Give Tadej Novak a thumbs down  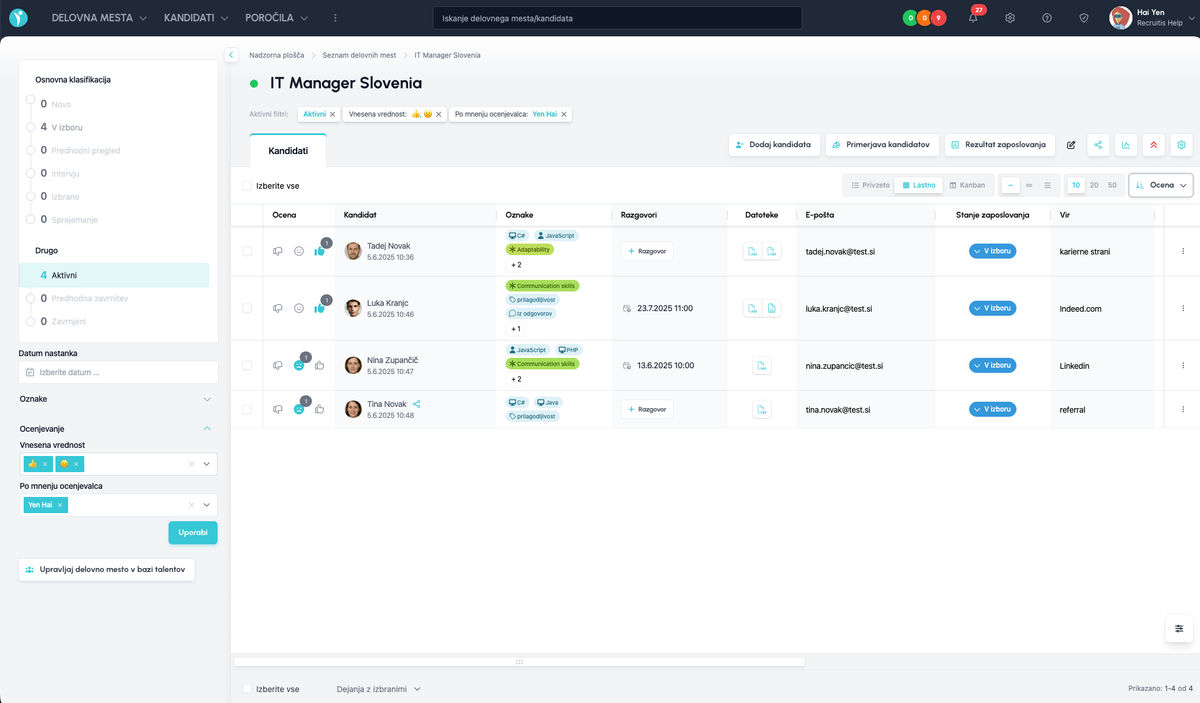[x=278, y=251]
